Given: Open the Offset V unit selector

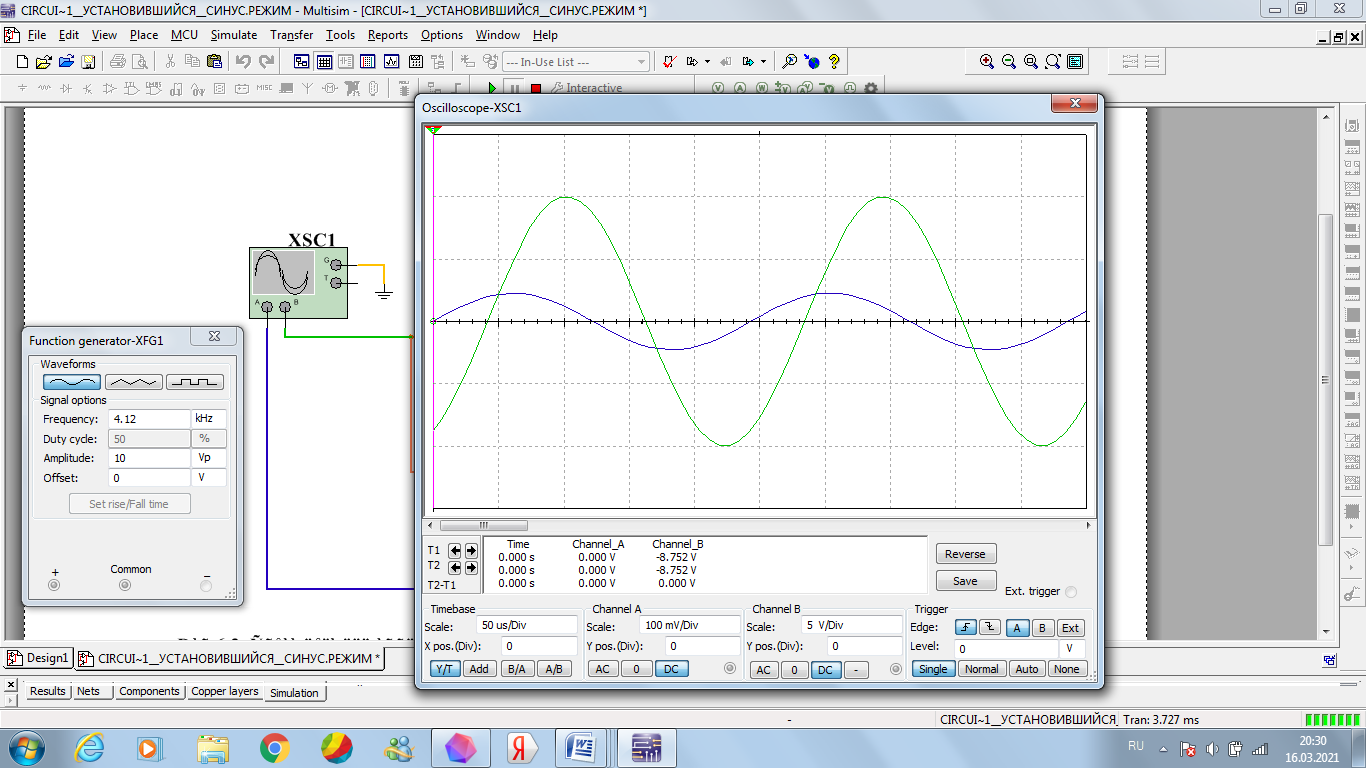Looking at the screenshot, I should point(208,478).
